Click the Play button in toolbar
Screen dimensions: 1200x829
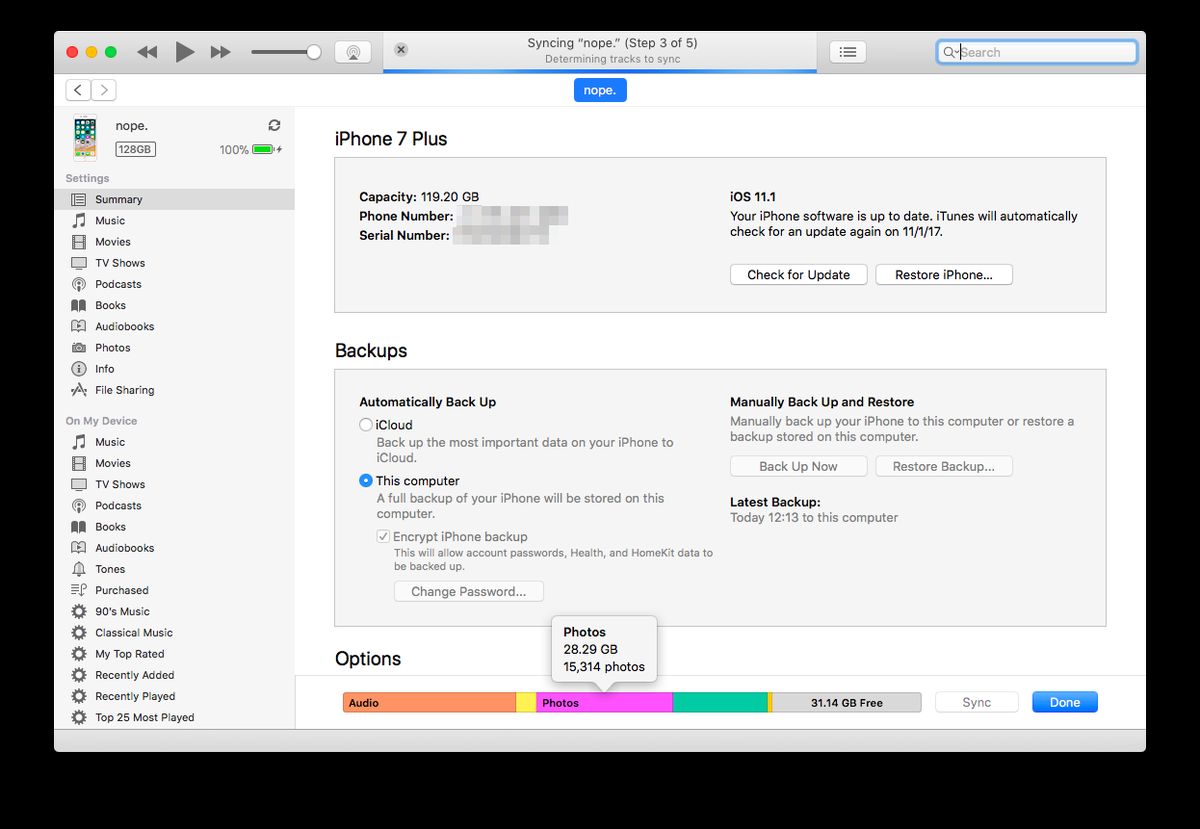point(185,52)
